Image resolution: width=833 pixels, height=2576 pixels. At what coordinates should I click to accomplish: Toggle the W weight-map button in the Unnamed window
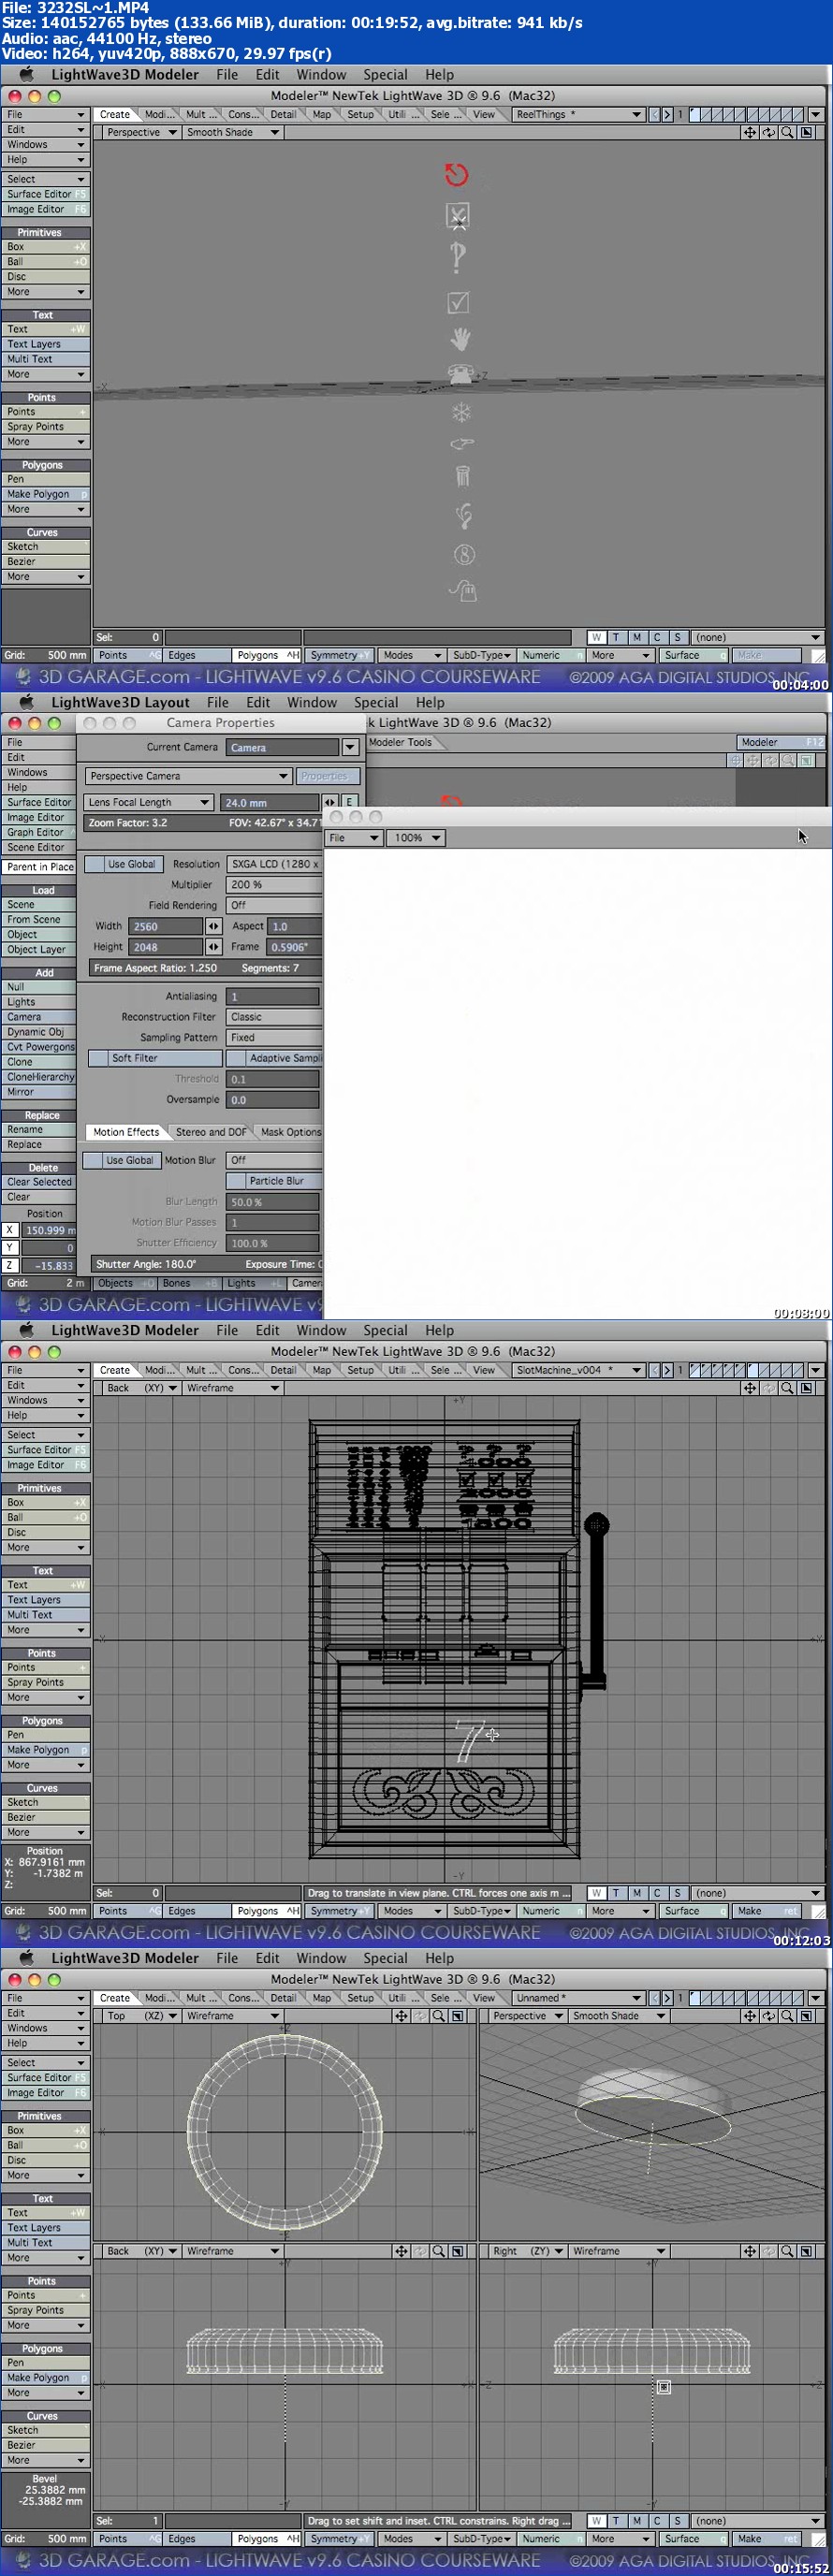click(596, 2521)
